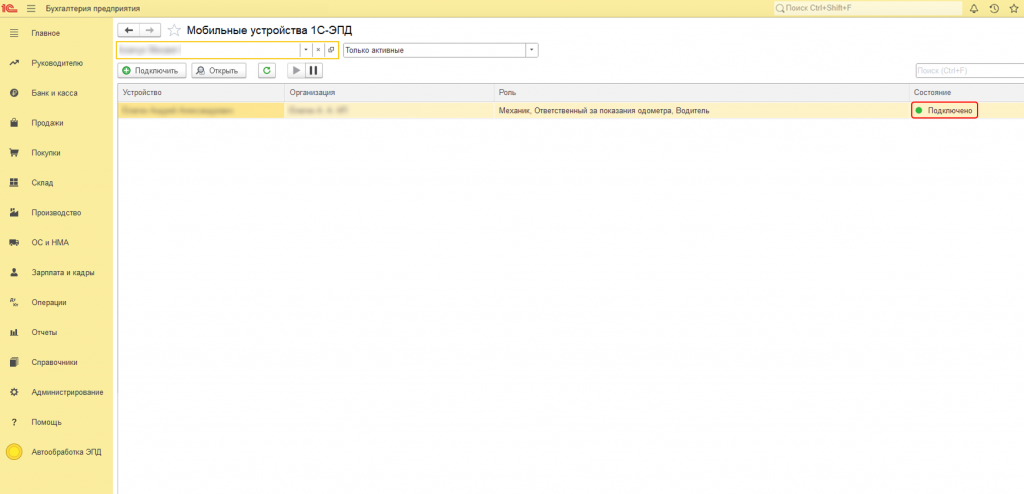
Task: Open the 1C logo main menu
Action: click(9, 8)
